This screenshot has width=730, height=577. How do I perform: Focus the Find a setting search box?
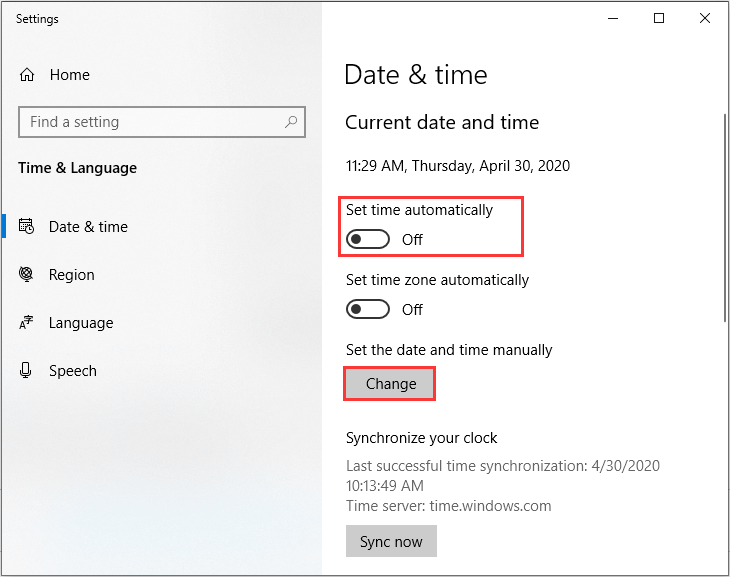tap(150, 122)
